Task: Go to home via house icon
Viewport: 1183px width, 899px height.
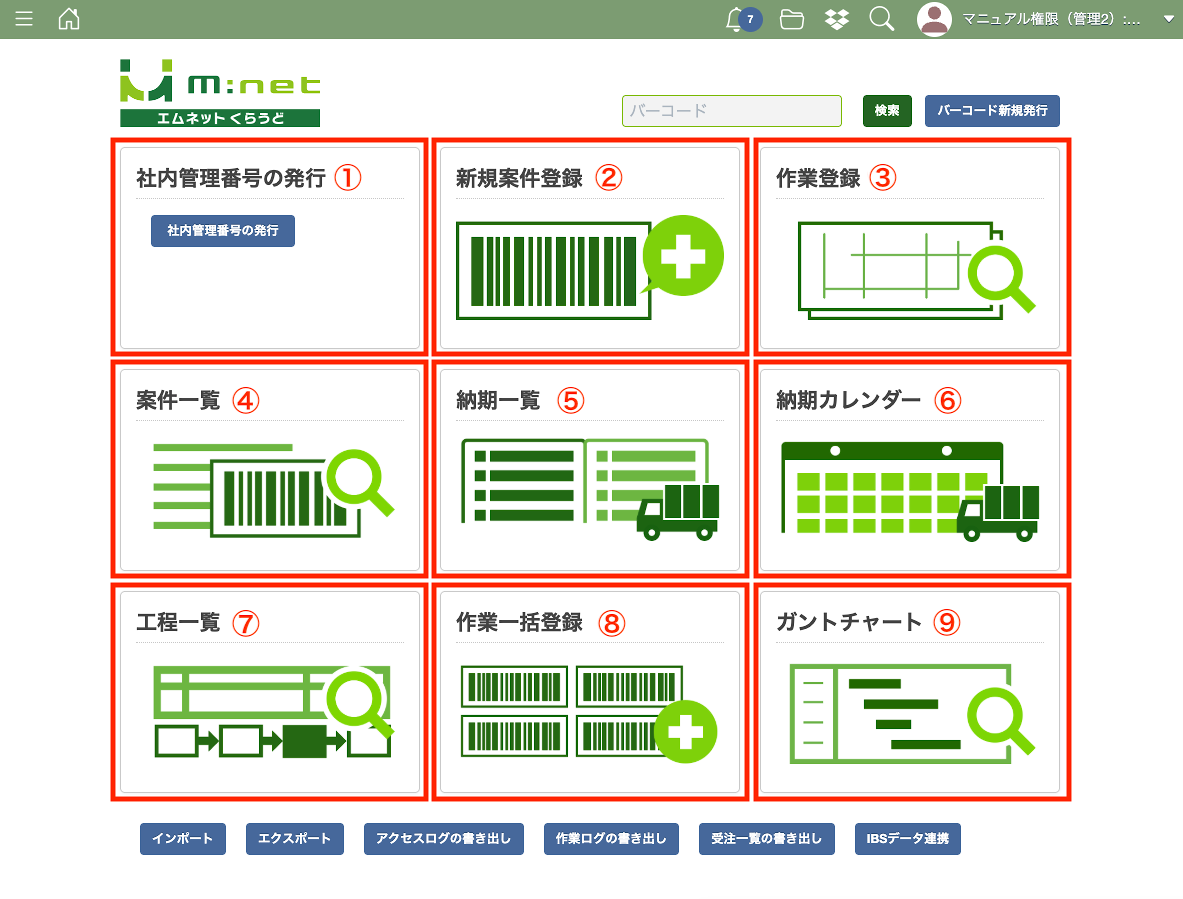Action: [69, 19]
